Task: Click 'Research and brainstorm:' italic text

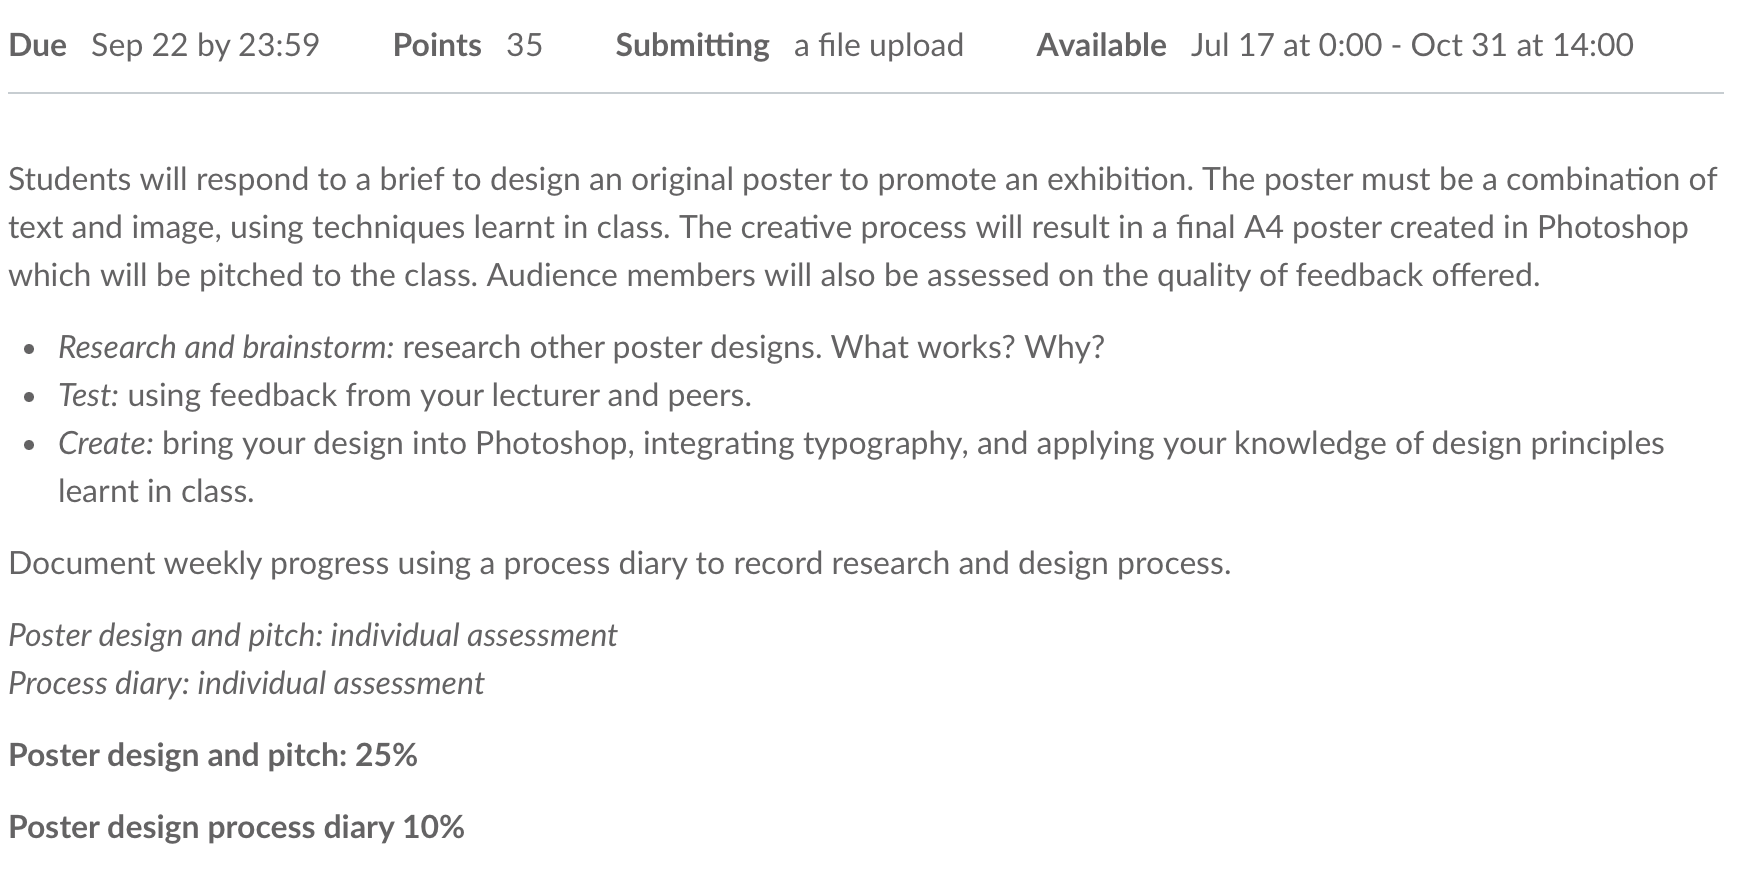Action: pos(227,347)
